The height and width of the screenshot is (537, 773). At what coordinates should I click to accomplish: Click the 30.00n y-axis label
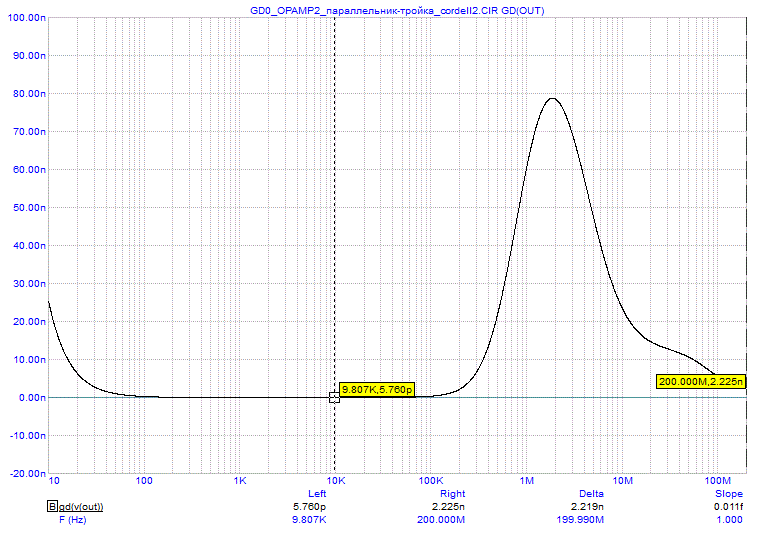click(x=29, y=284)
